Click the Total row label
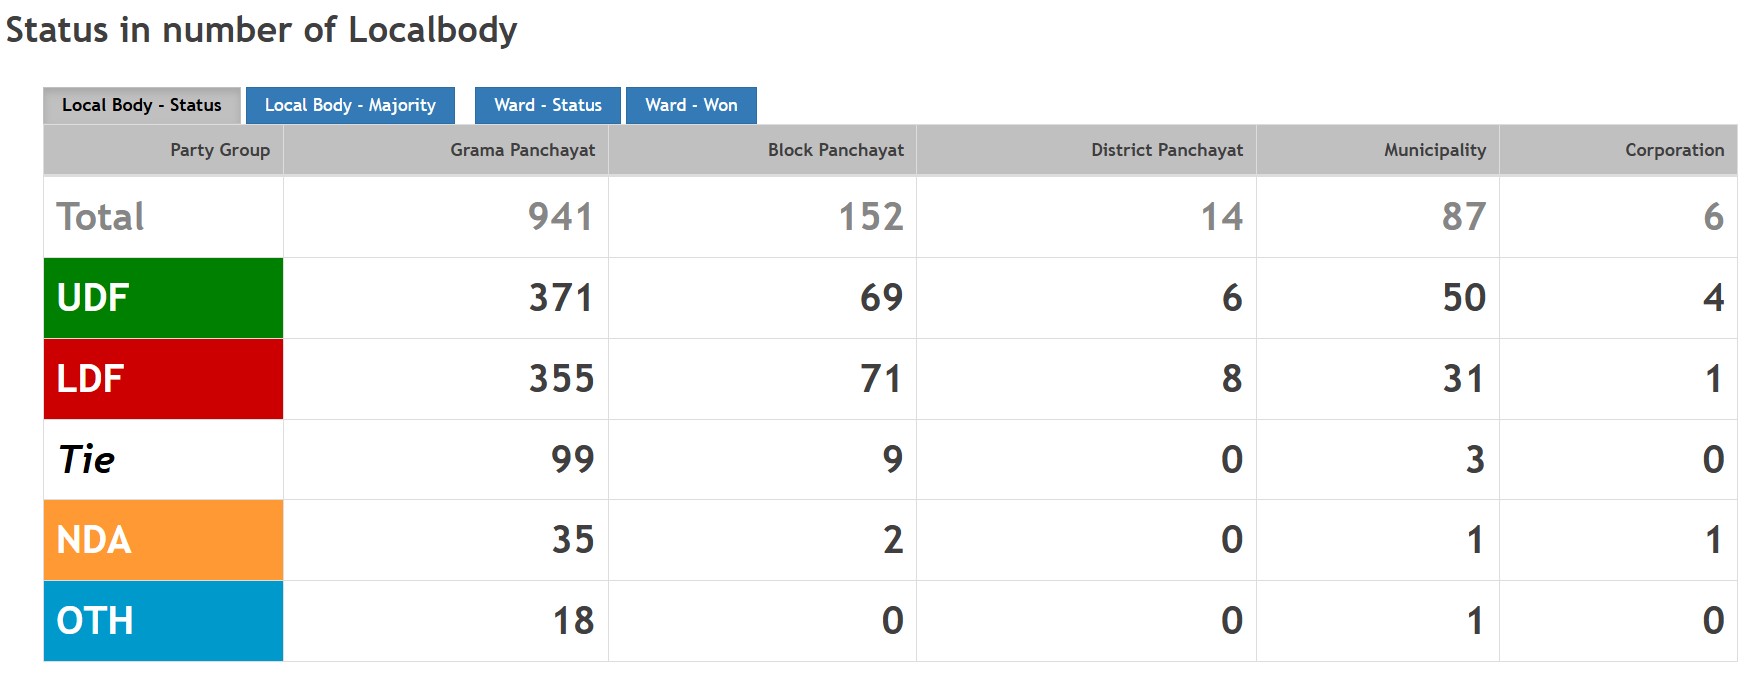The height and width of the screenshot is (682, 1759). coord(101,217)
